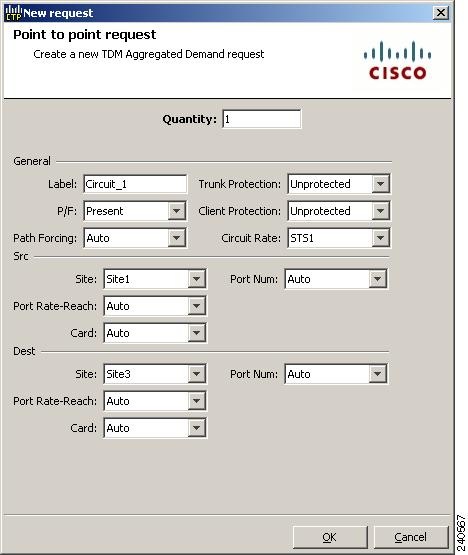Open the Dest Card dropdown
The width and height of the screenshot is (468, 555).
[155, 428]
